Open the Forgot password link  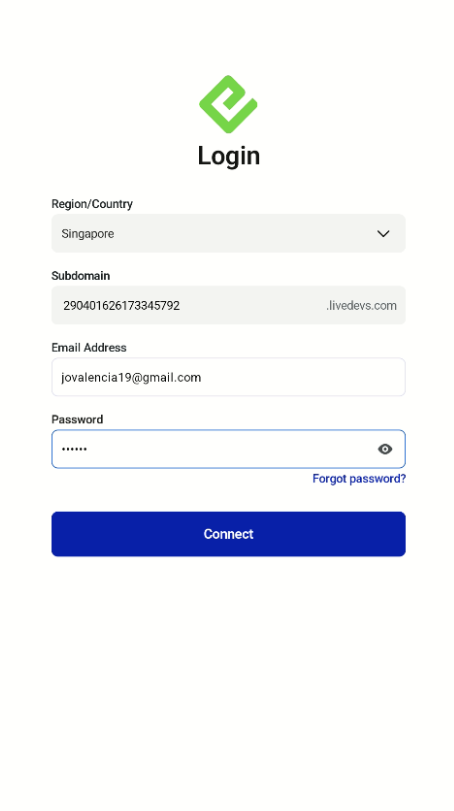[x=359, y=479]
